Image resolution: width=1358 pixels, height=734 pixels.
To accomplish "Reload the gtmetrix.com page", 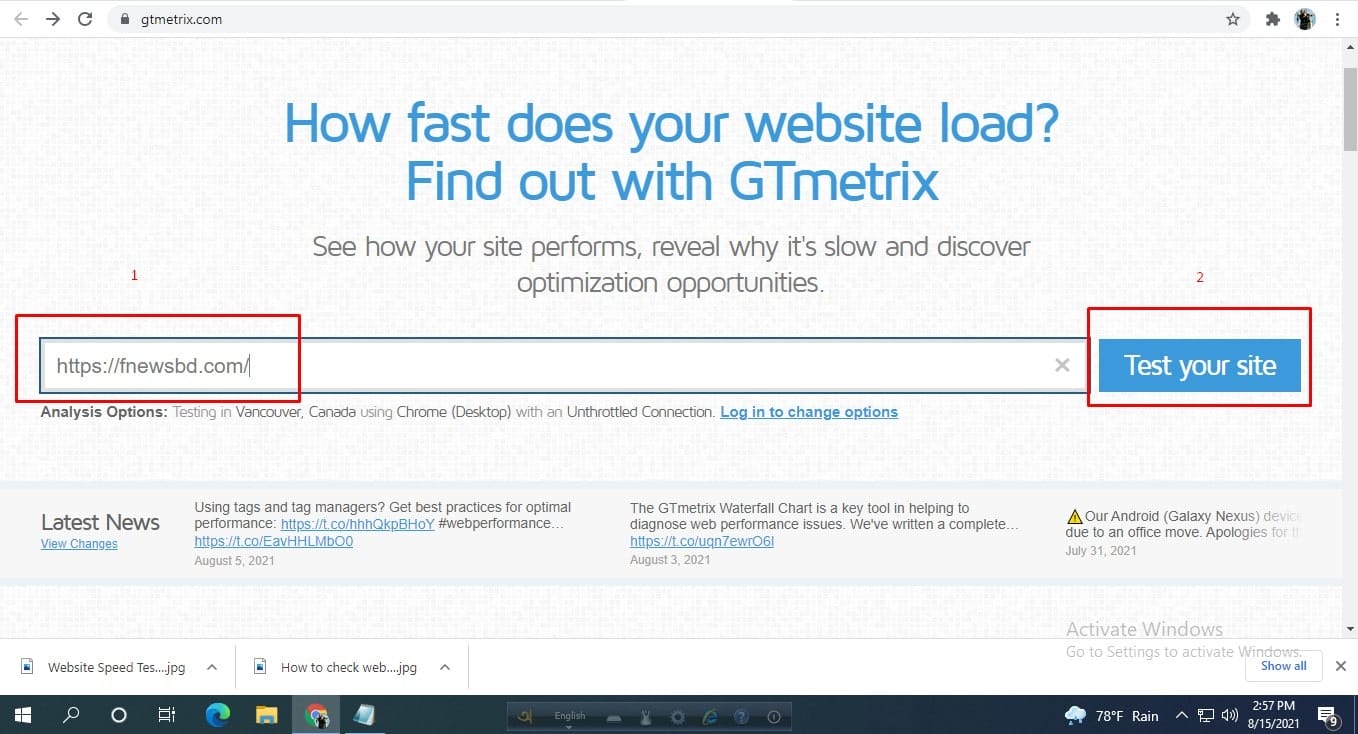I will [86, 19].
